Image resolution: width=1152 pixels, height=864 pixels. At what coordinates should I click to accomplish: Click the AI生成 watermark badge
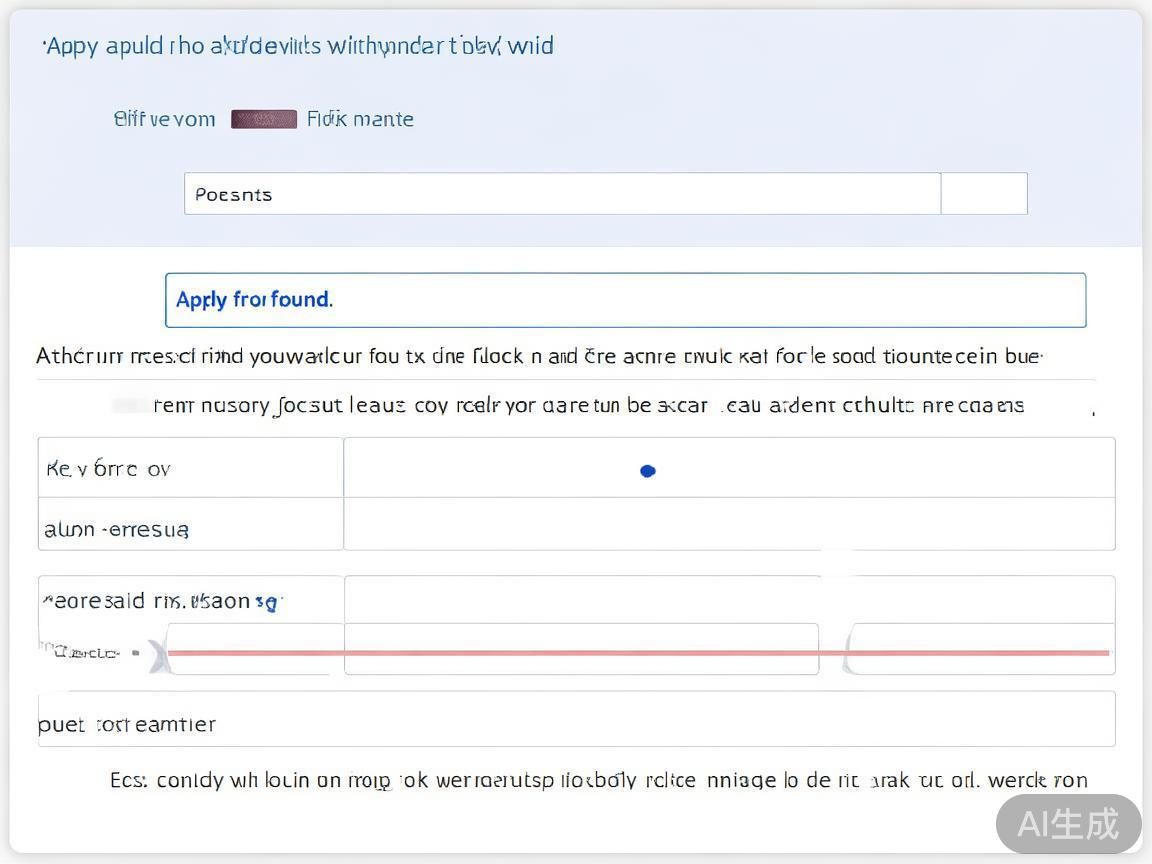[x=1068, y=824]
